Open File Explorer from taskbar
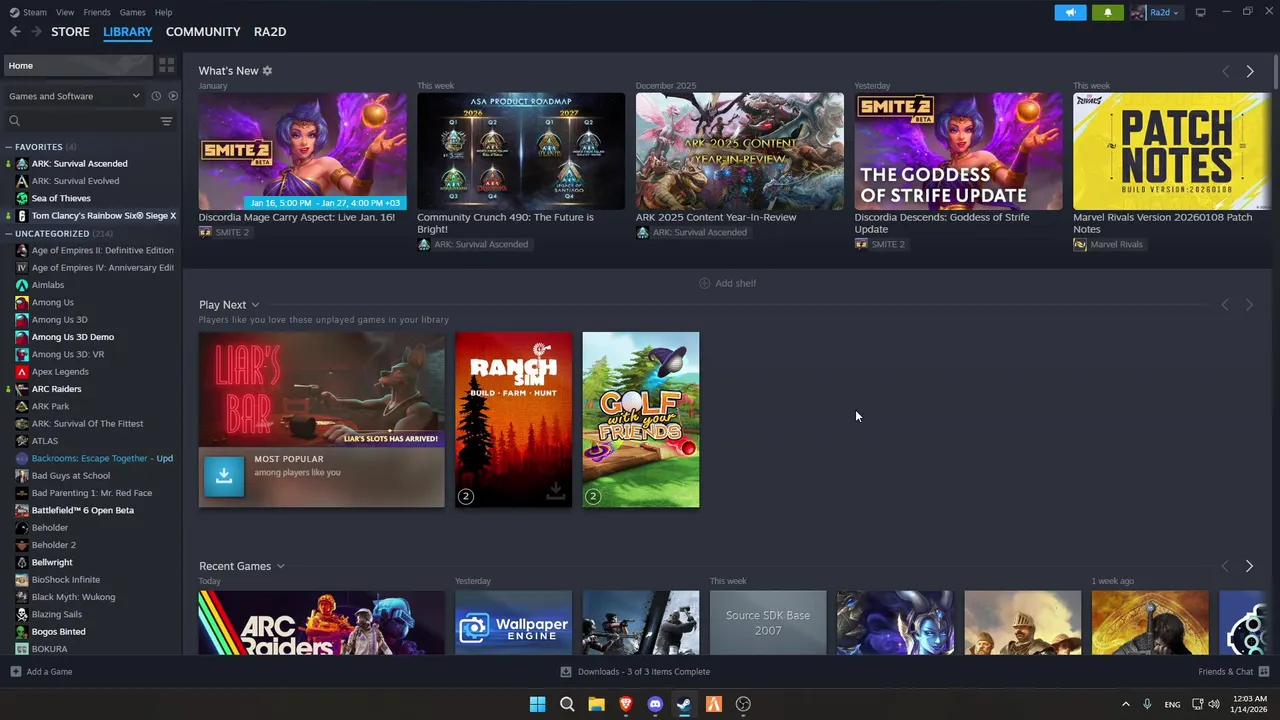Screen dimensions: 1280x720 click(x=596, y=704)
